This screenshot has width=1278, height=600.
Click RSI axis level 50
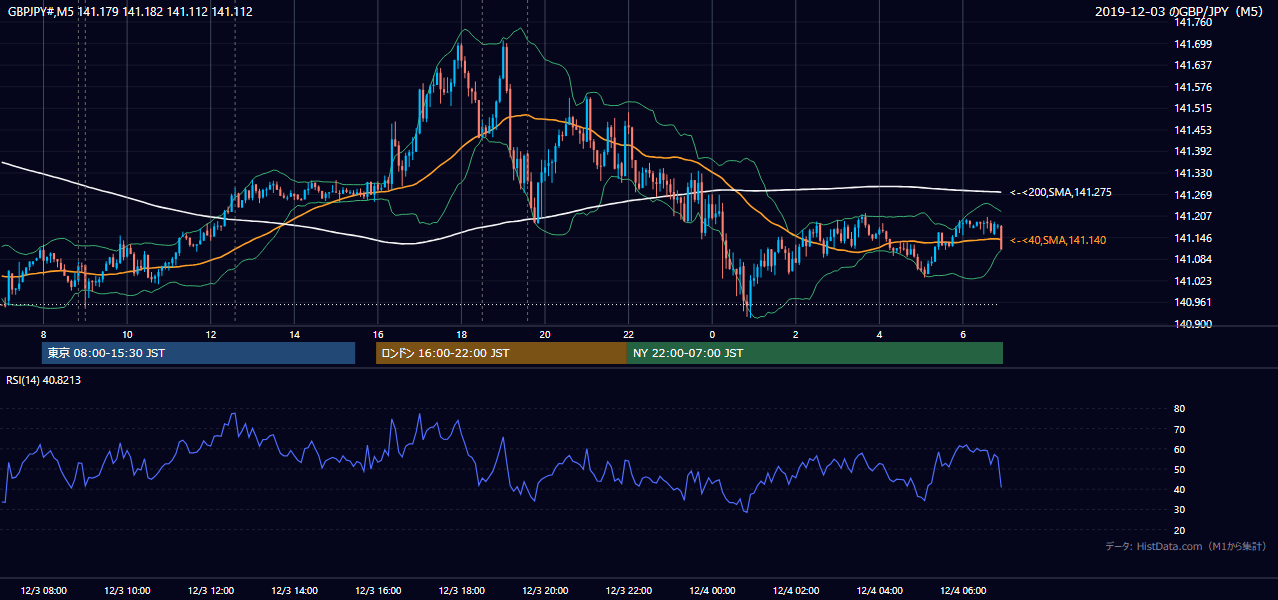tap(1179, 469)
